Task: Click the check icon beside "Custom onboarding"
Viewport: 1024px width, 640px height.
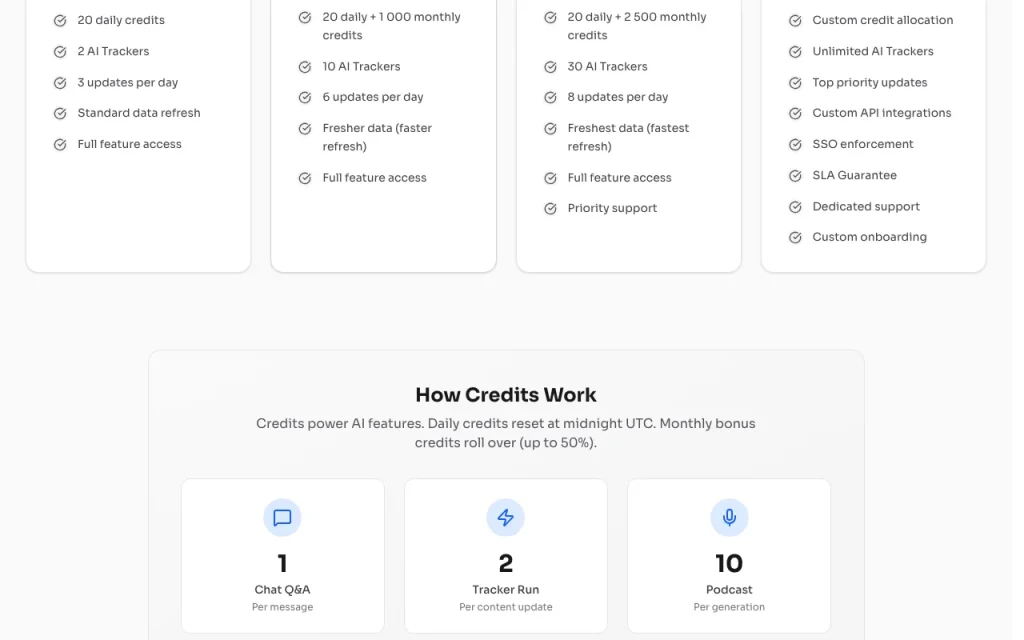Action: (795, 237)
